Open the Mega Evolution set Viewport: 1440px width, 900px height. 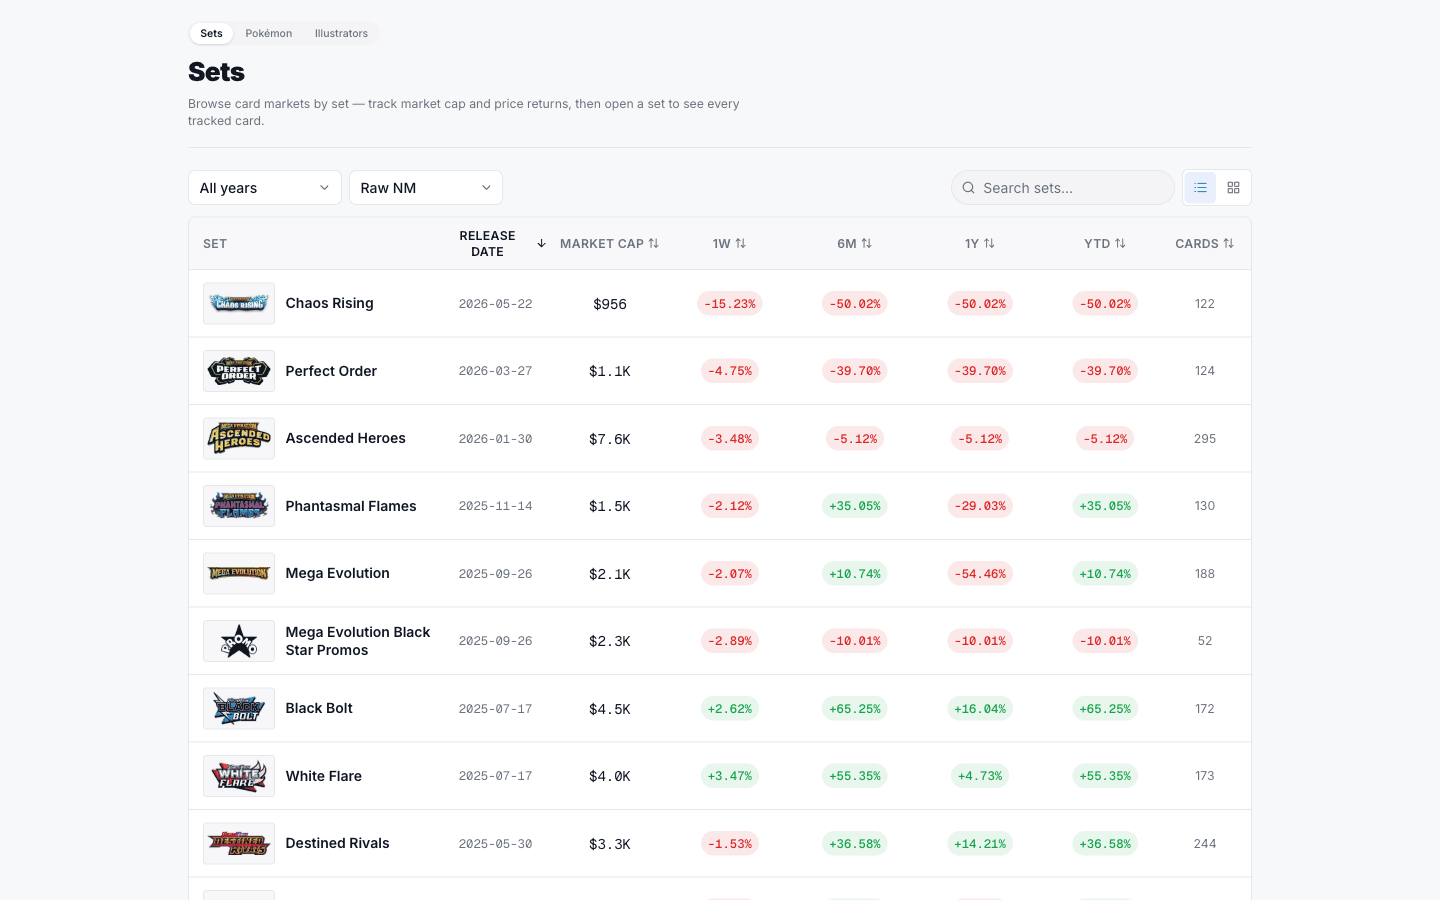(x=338, y=573)
